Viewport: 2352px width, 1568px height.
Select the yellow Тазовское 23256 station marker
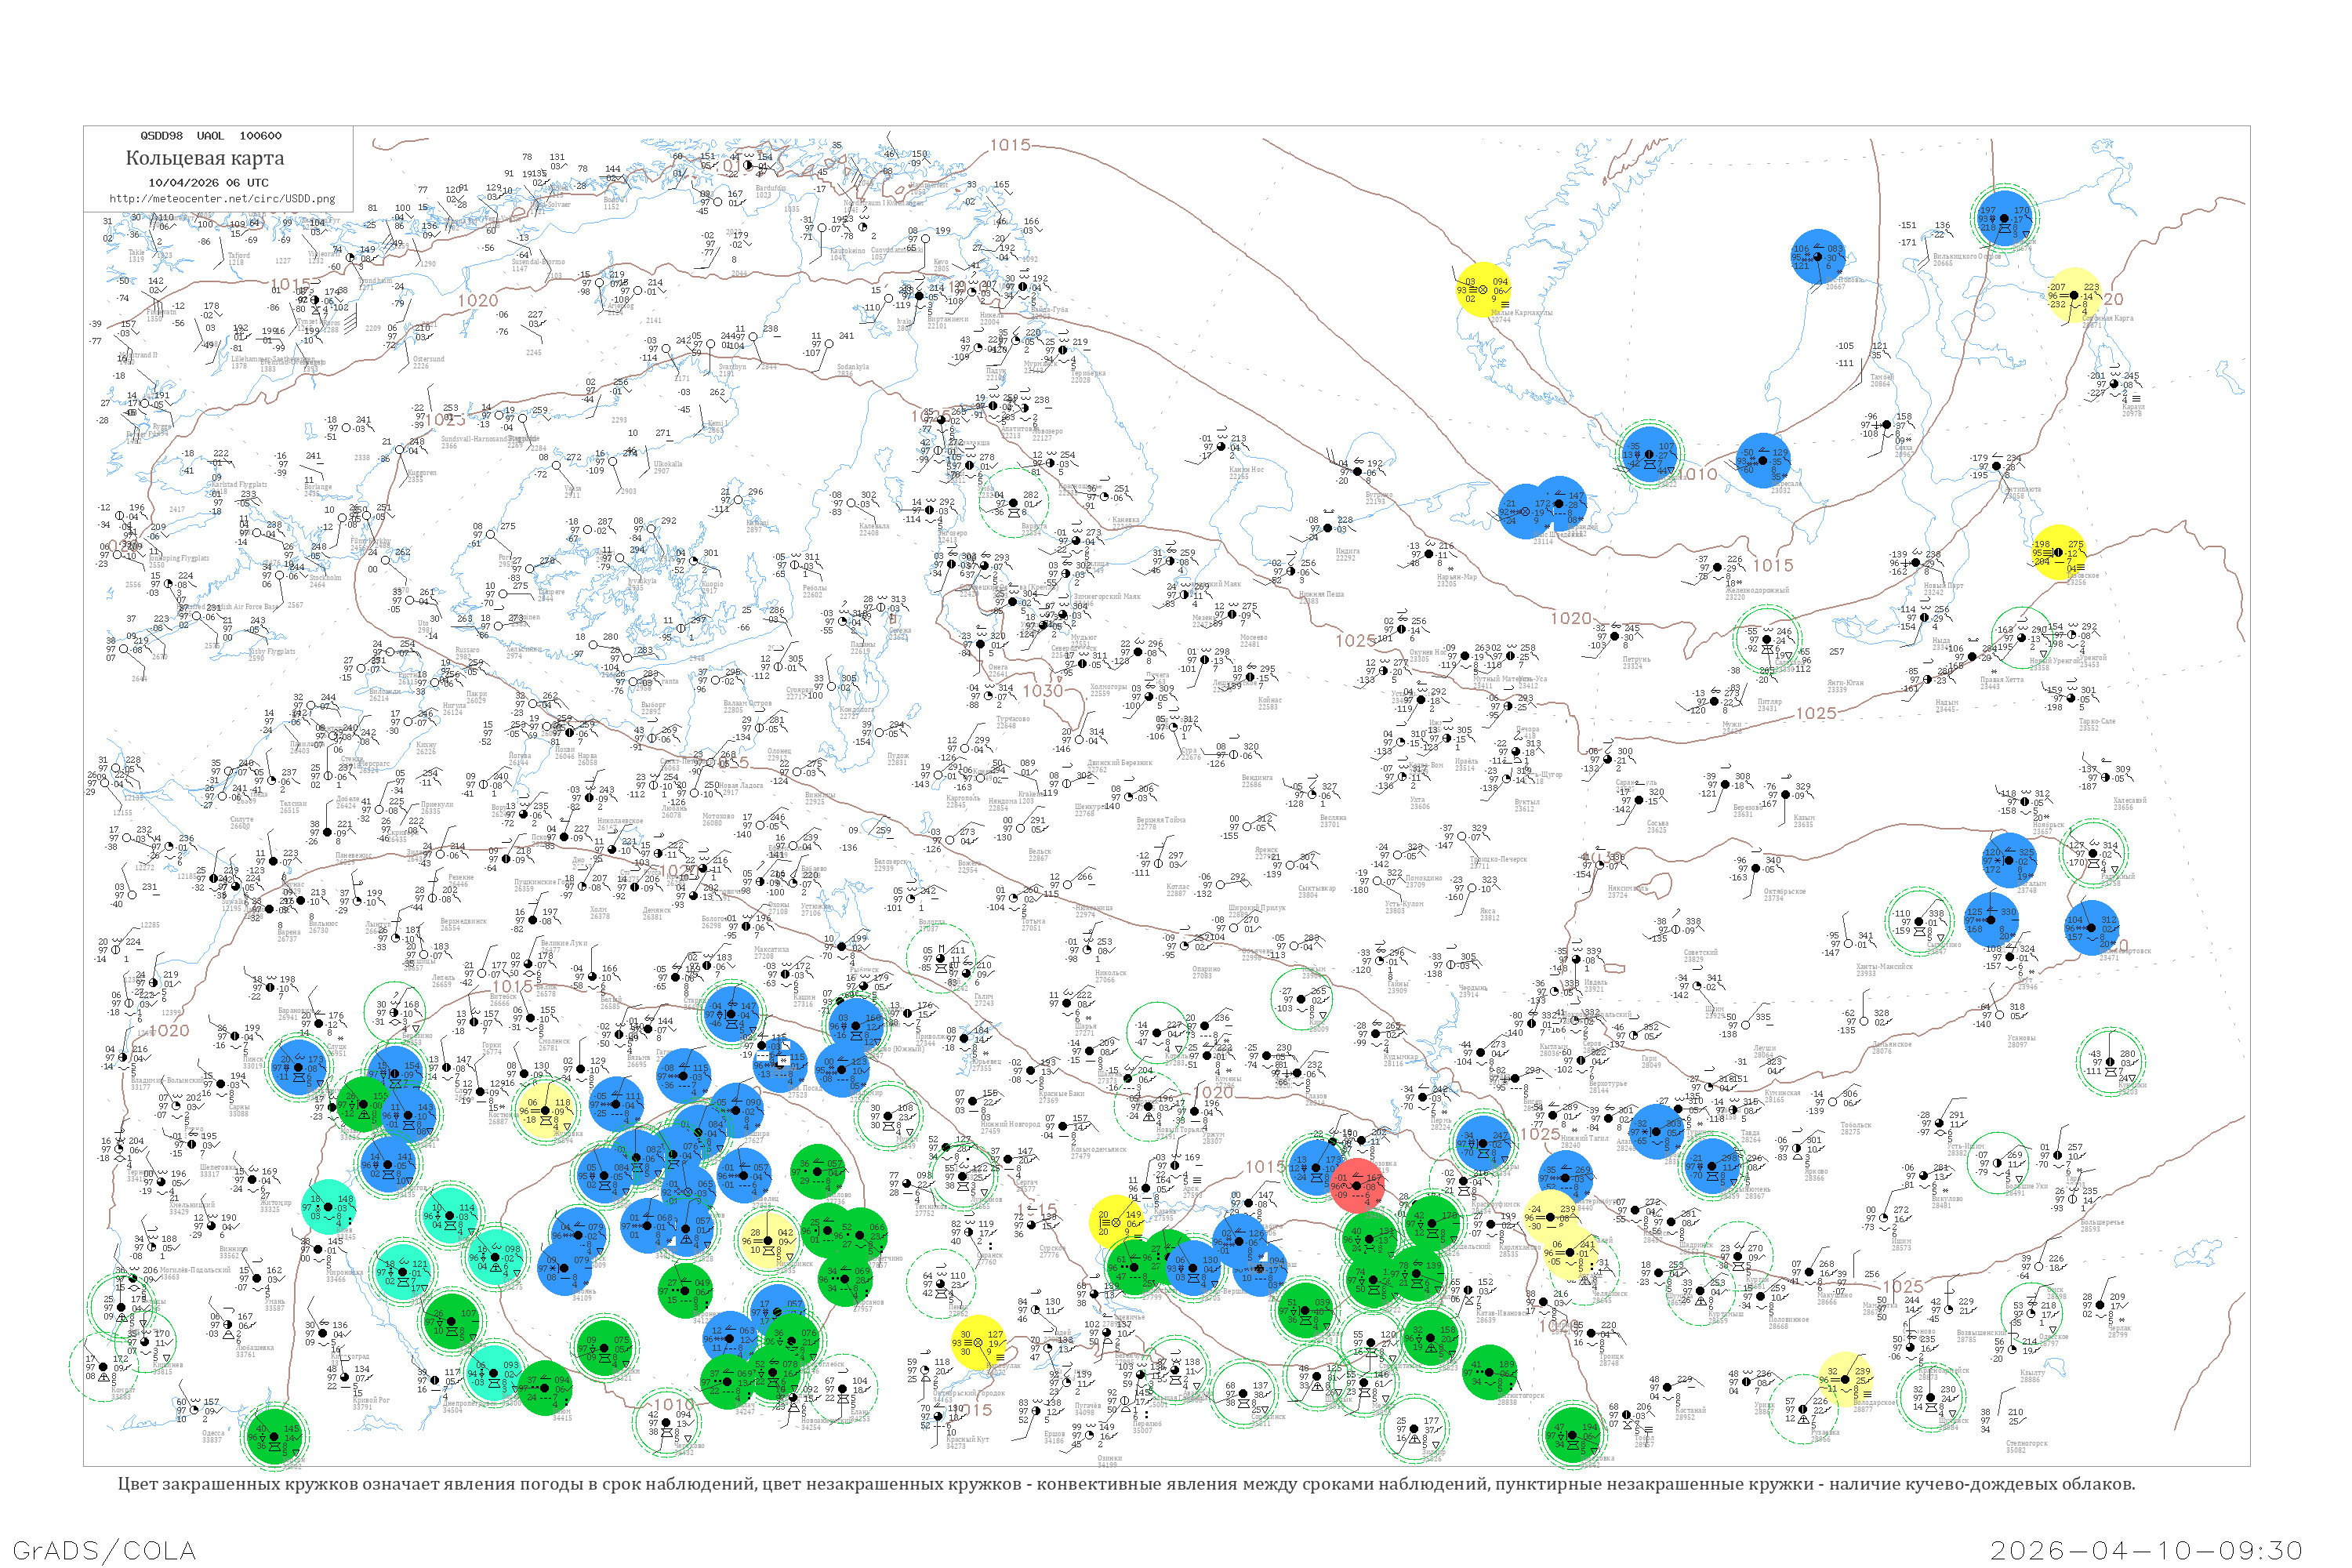[2059, 552]
